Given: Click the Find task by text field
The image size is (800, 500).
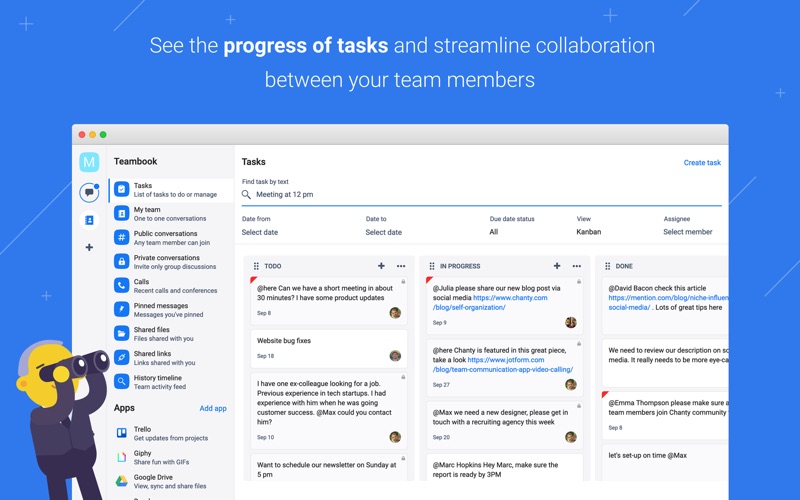Looking at the screenshot, I should click(482, 194).
